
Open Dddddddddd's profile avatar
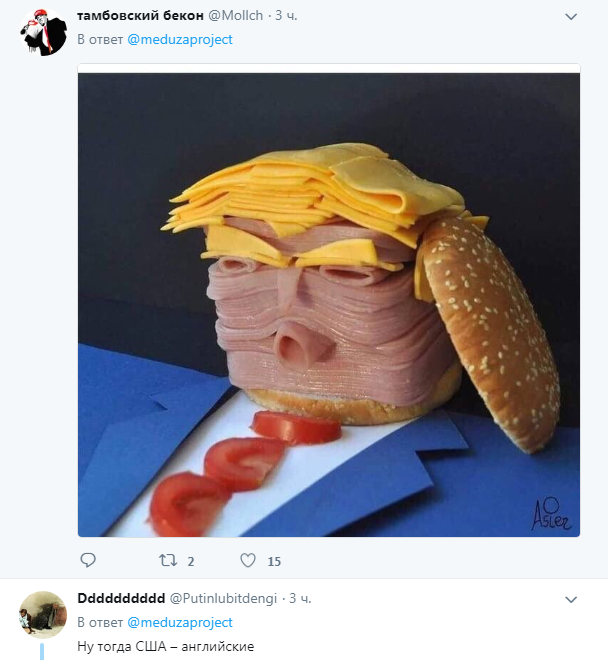coord(44,614)
